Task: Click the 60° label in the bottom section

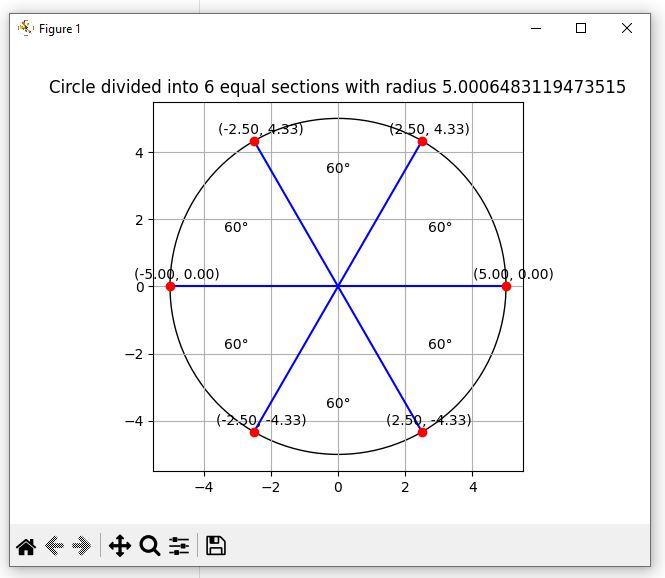Action: pyautogui.click(x=338, y=403)
